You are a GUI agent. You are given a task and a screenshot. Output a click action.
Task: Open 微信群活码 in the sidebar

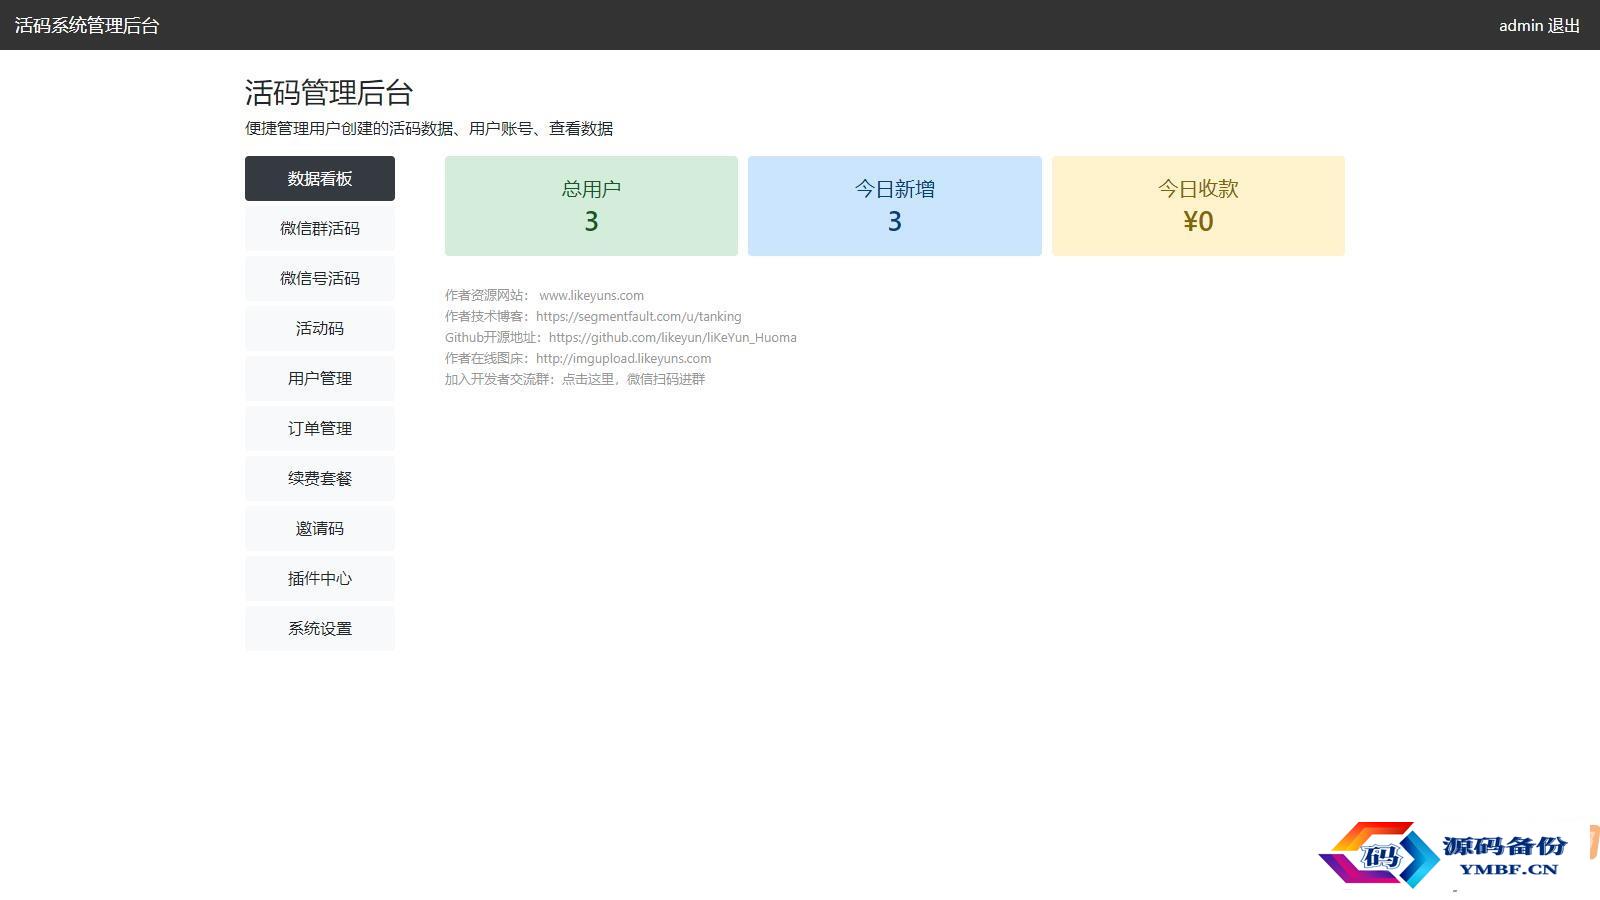click(320, 228)
